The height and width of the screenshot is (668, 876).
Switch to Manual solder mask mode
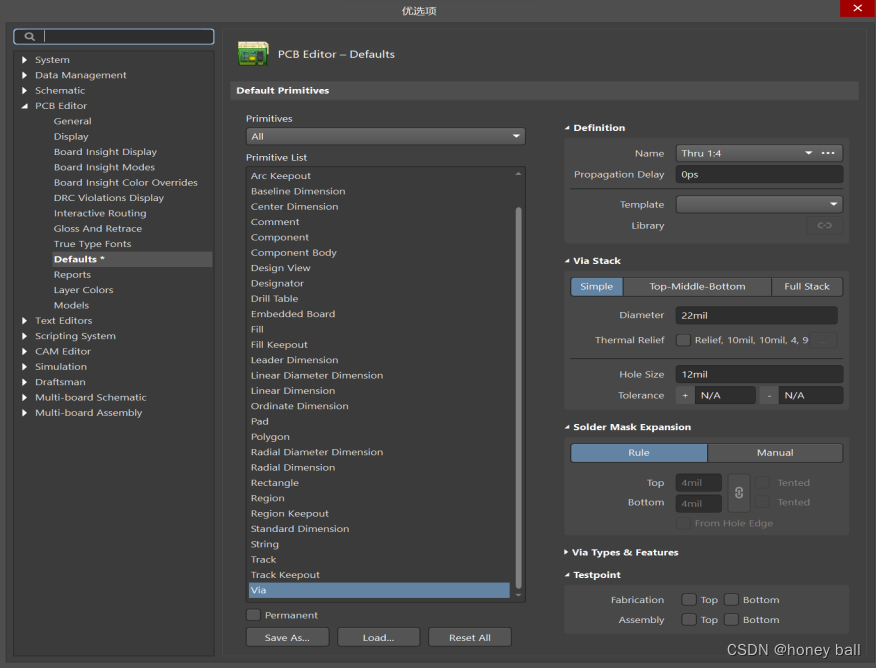[775, 453]
